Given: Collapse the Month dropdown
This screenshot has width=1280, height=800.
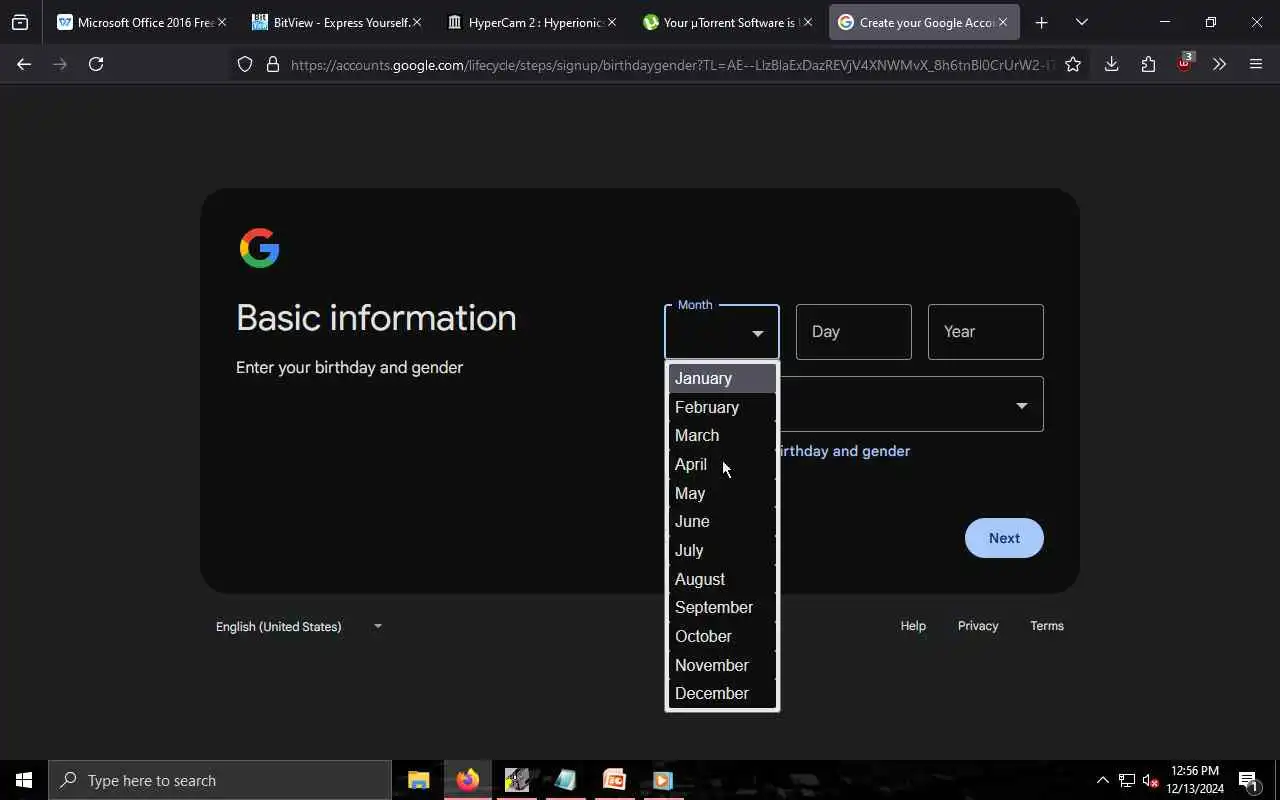Looking at the screenshot, I should (721, 332).
